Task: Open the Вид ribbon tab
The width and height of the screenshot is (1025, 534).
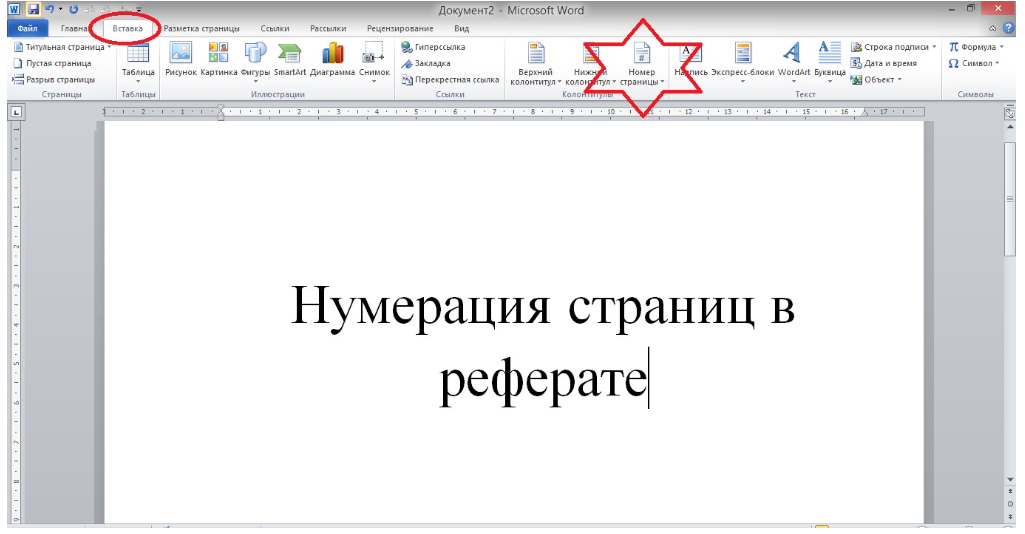Action: click(462, 28)
